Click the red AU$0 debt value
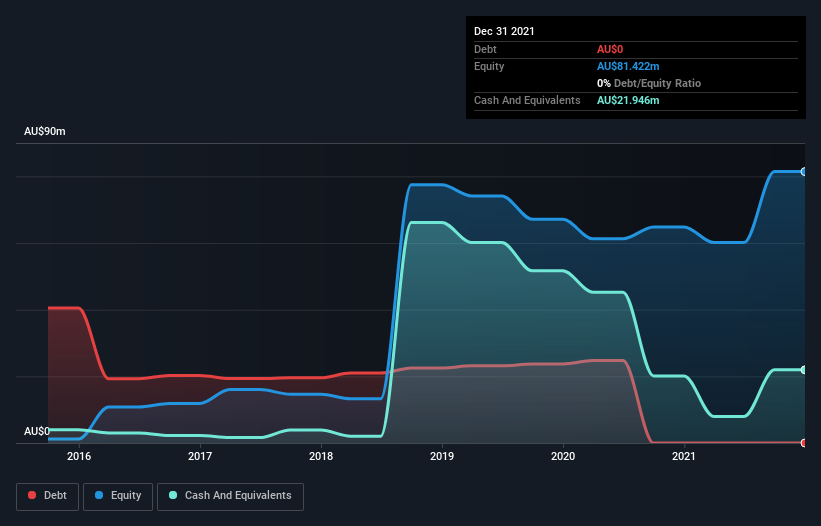The image size is (821, 526). [610, 49]
